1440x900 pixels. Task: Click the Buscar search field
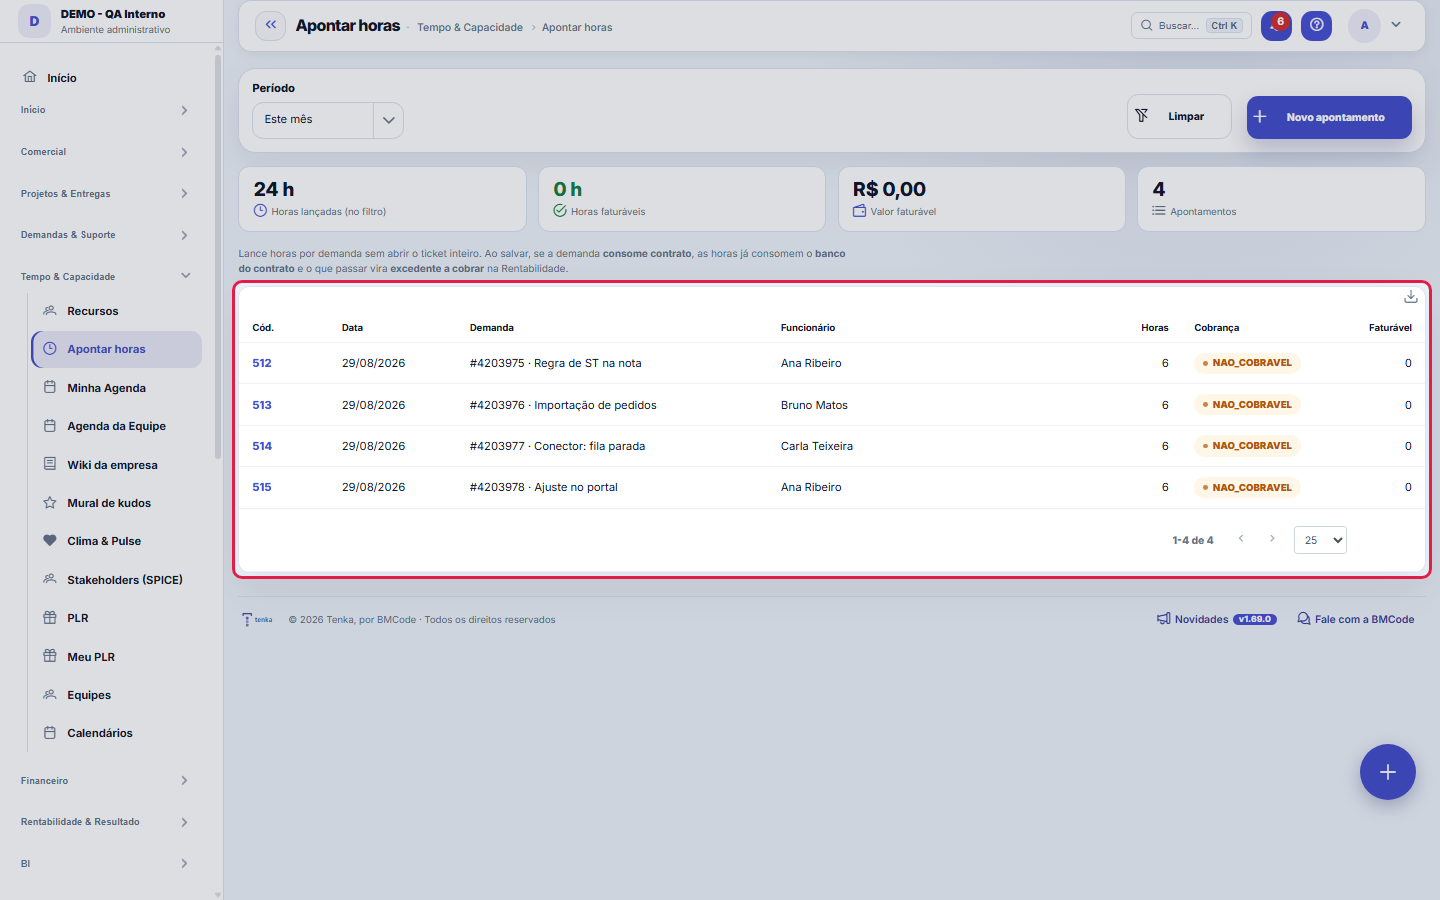coord(1191,26)
